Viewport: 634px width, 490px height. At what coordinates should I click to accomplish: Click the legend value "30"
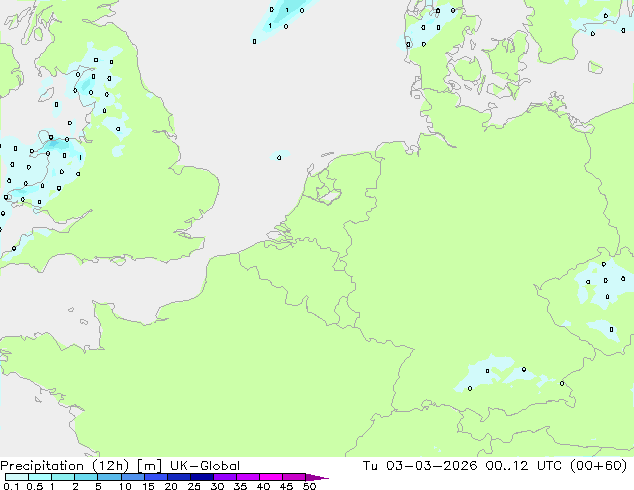click(x=217, y=486)
